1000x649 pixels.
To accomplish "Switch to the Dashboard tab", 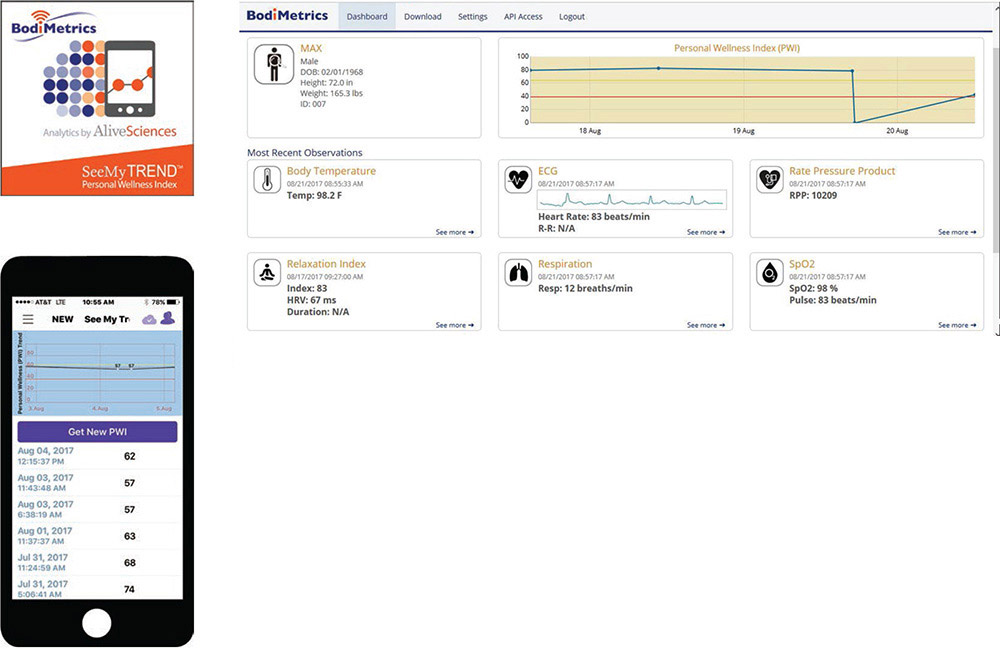I will [x=367, y=17].
